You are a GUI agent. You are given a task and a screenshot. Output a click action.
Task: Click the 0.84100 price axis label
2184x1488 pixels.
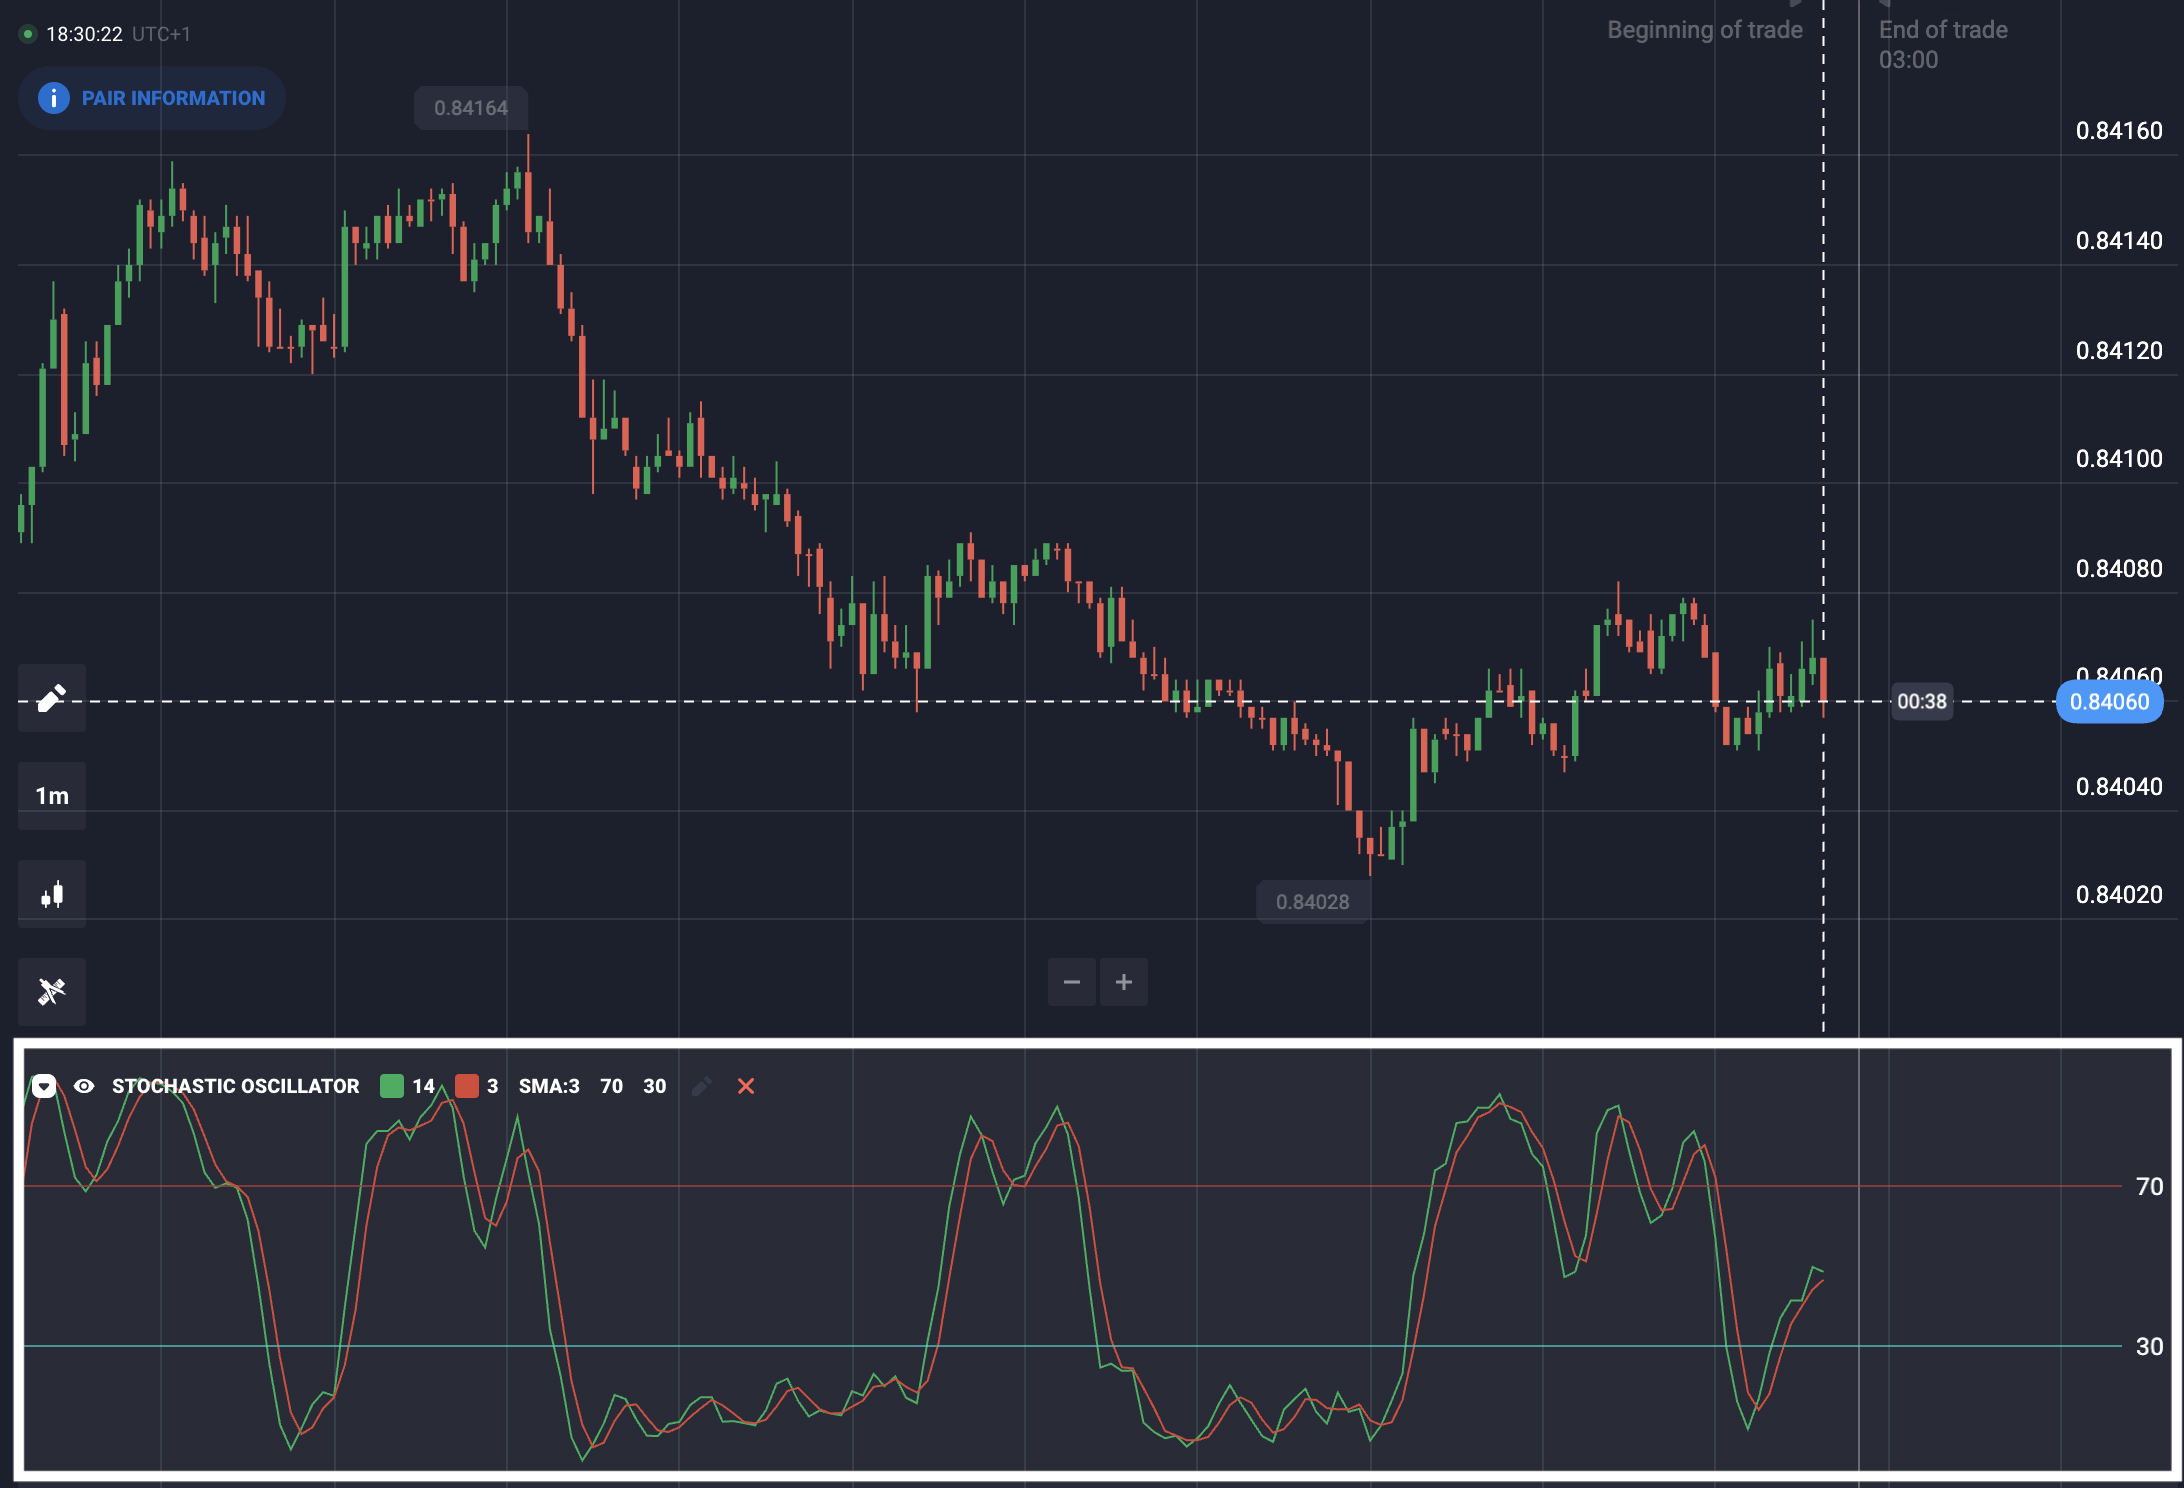click(2119, 459)
